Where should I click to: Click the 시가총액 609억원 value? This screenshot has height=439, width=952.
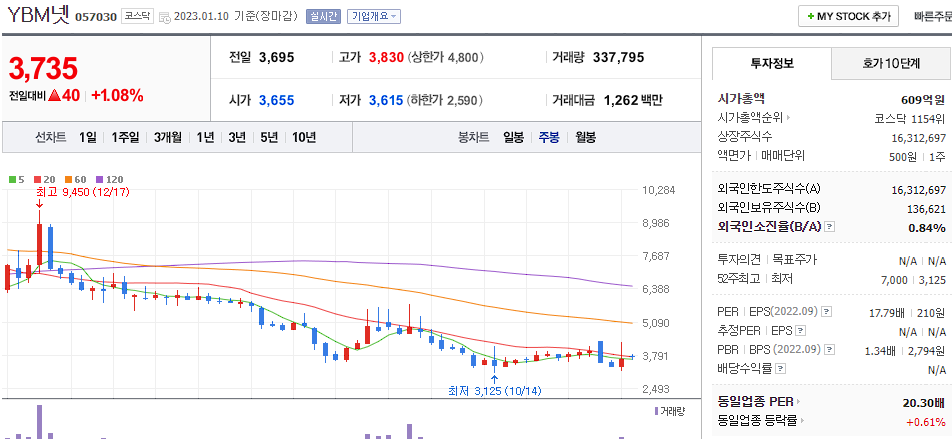tap(923, 100)
